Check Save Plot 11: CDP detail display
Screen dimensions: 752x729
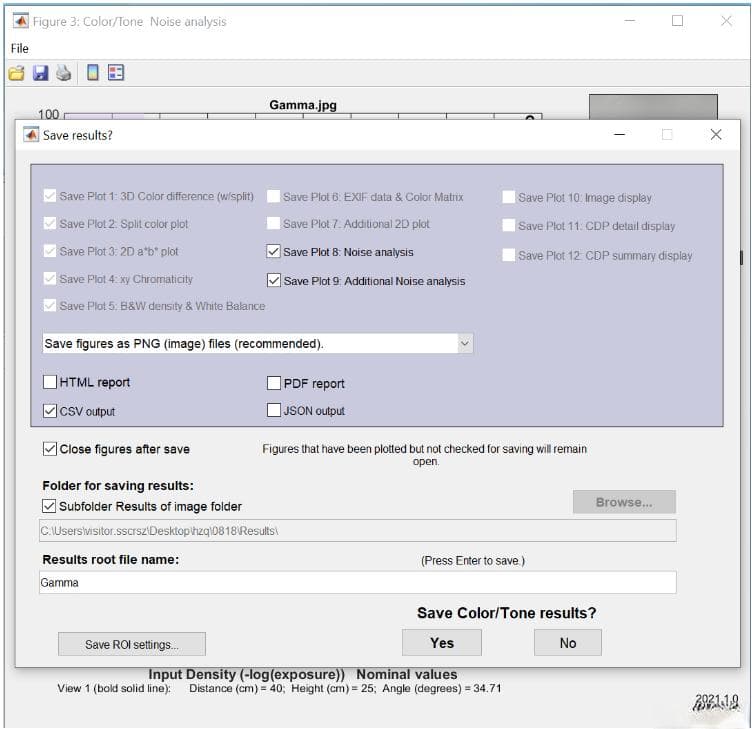click(508, 225)
